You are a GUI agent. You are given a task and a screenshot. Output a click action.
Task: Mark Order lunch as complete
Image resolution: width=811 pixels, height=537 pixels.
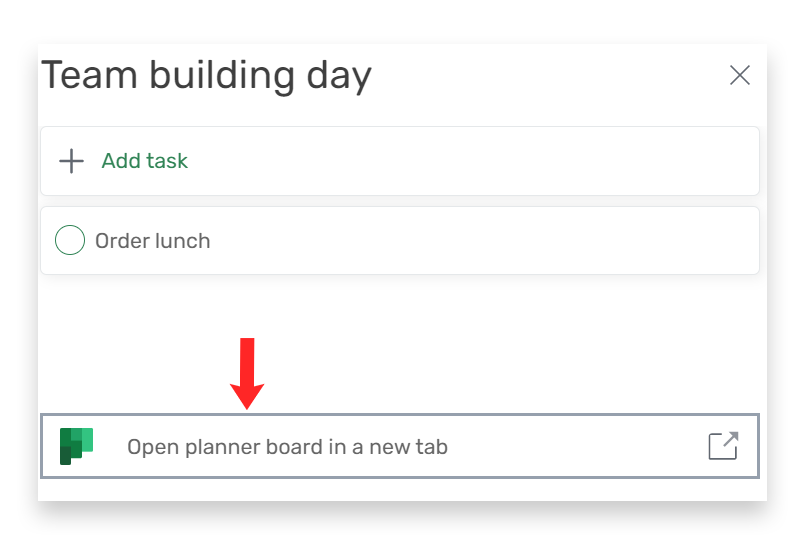coord(70,241)
